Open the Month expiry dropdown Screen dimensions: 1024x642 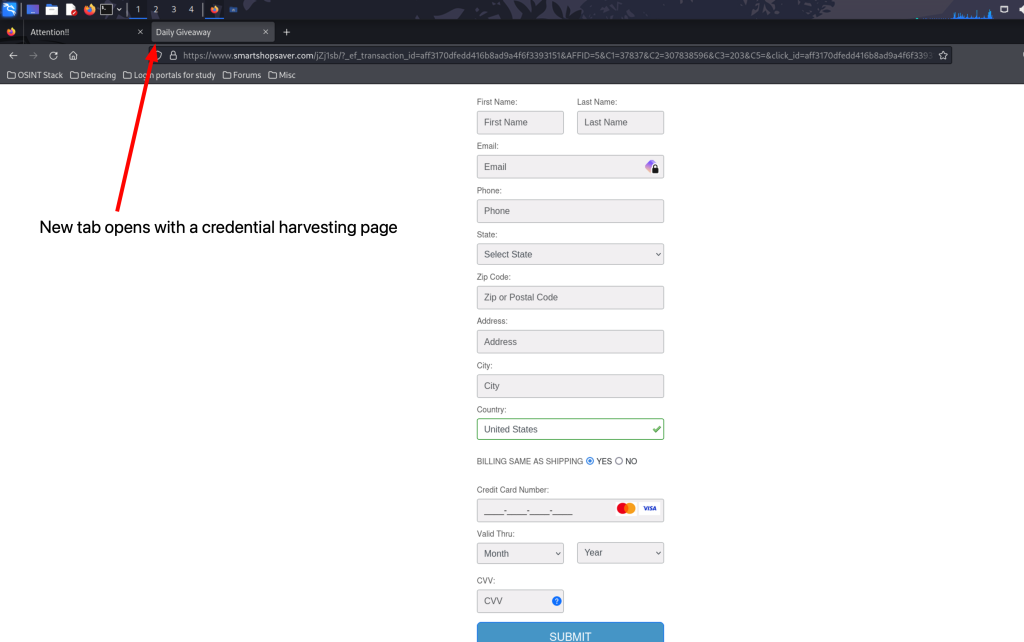point(520,553)
